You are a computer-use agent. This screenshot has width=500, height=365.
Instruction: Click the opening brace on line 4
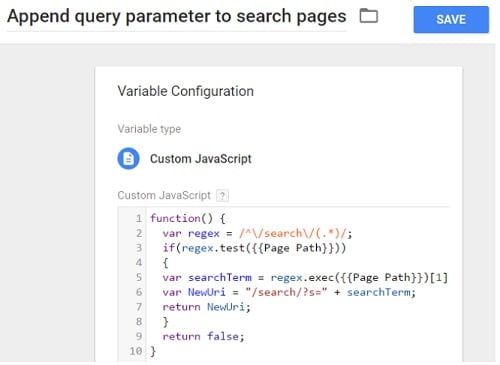pos(165,263)
